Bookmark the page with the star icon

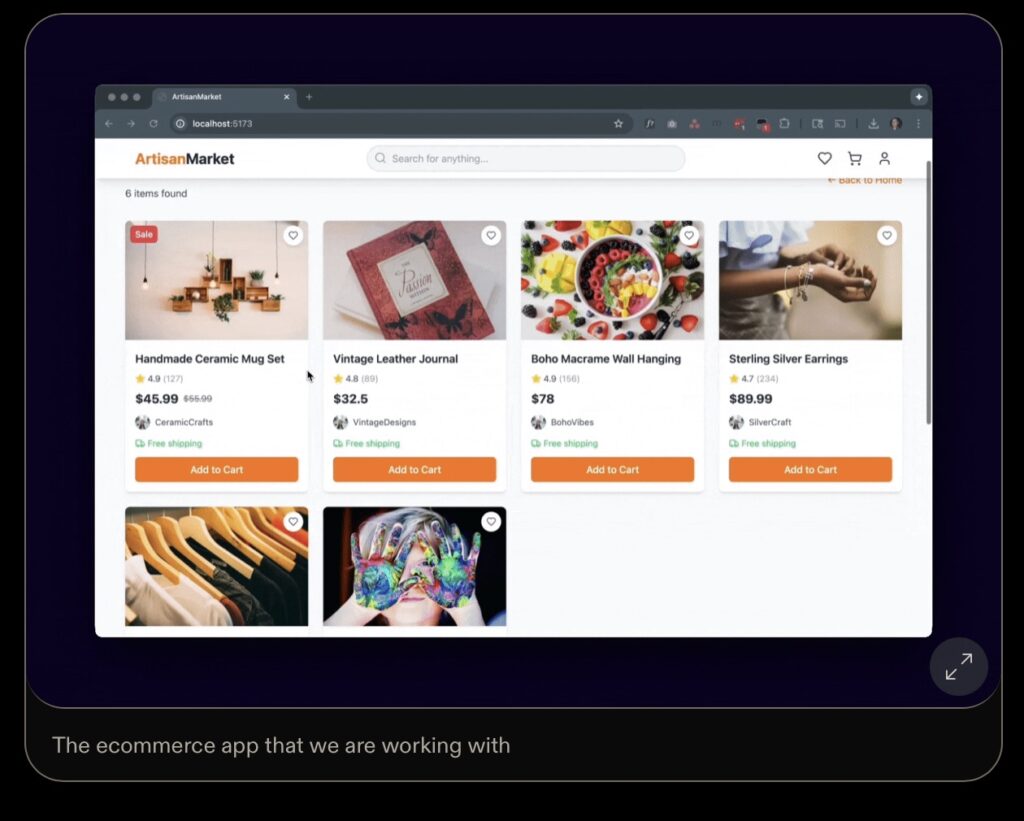(618, 123)
